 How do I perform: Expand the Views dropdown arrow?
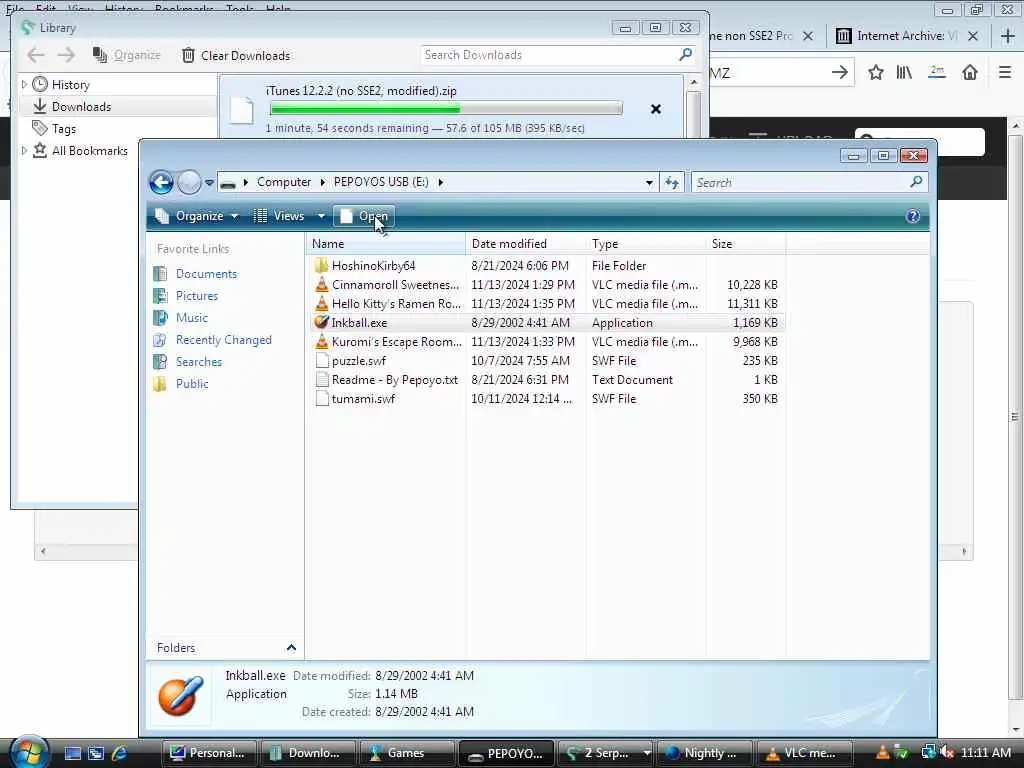[x=321, y=216]
